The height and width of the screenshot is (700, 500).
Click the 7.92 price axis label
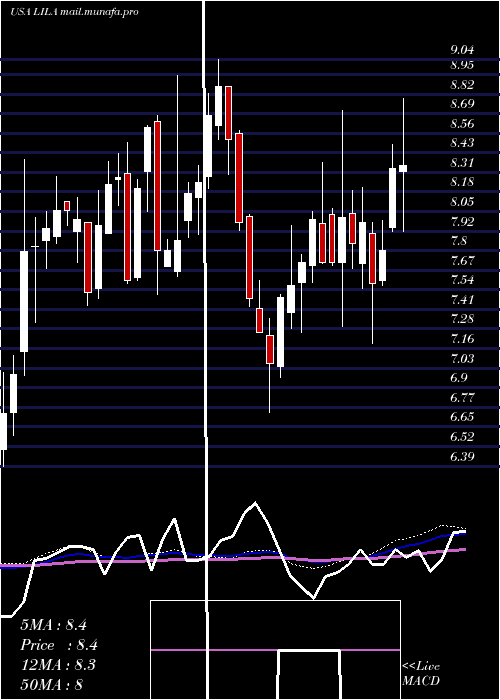pyautogui.click(x=462, y=221)
